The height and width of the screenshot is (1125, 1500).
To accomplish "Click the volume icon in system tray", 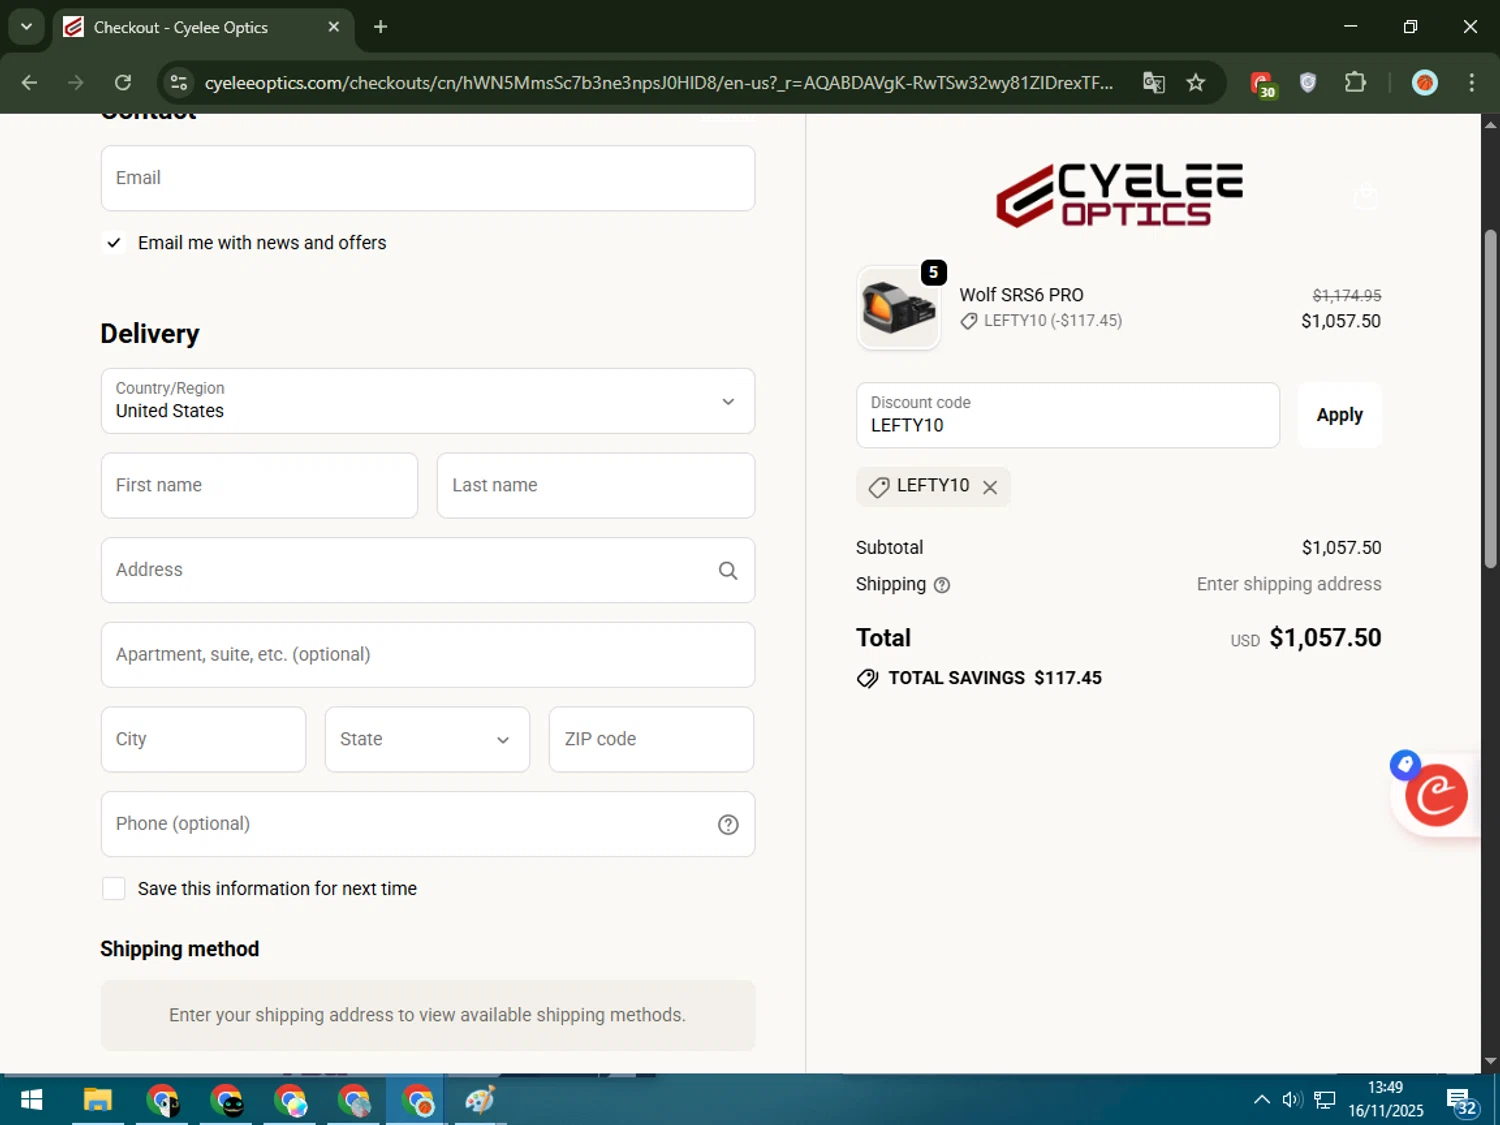I will [x=1292, y=1100].
